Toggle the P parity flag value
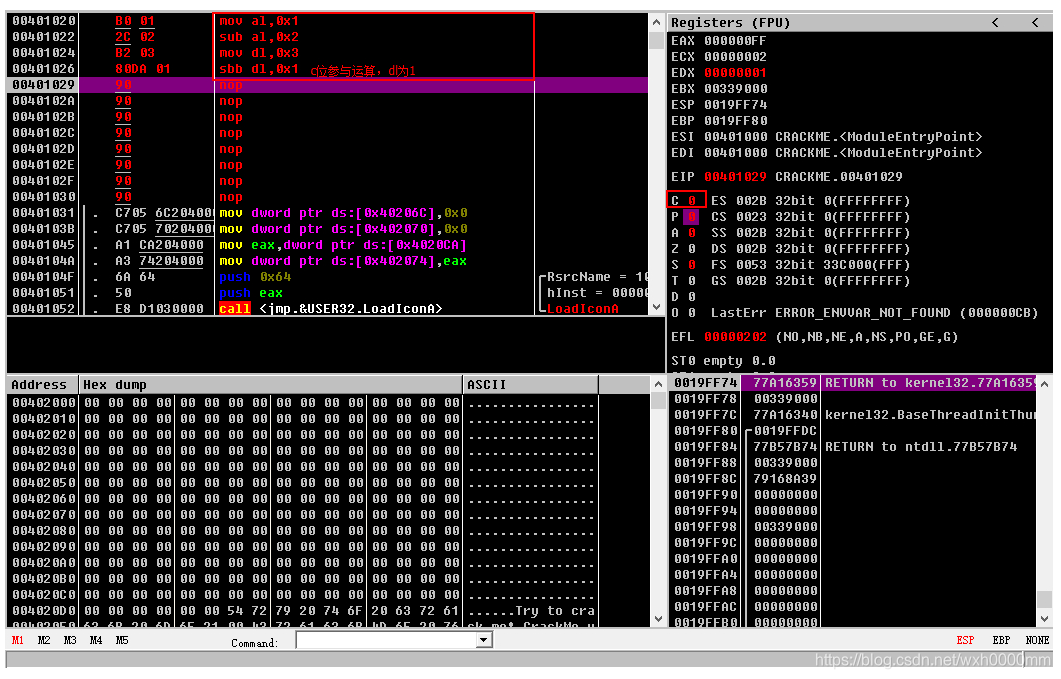This screenshot has height=679, width=1061. (692, 217)
